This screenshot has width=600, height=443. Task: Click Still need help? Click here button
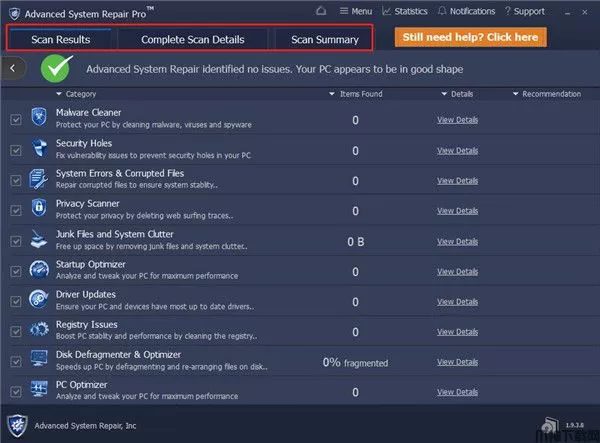(x=470, y=37)
